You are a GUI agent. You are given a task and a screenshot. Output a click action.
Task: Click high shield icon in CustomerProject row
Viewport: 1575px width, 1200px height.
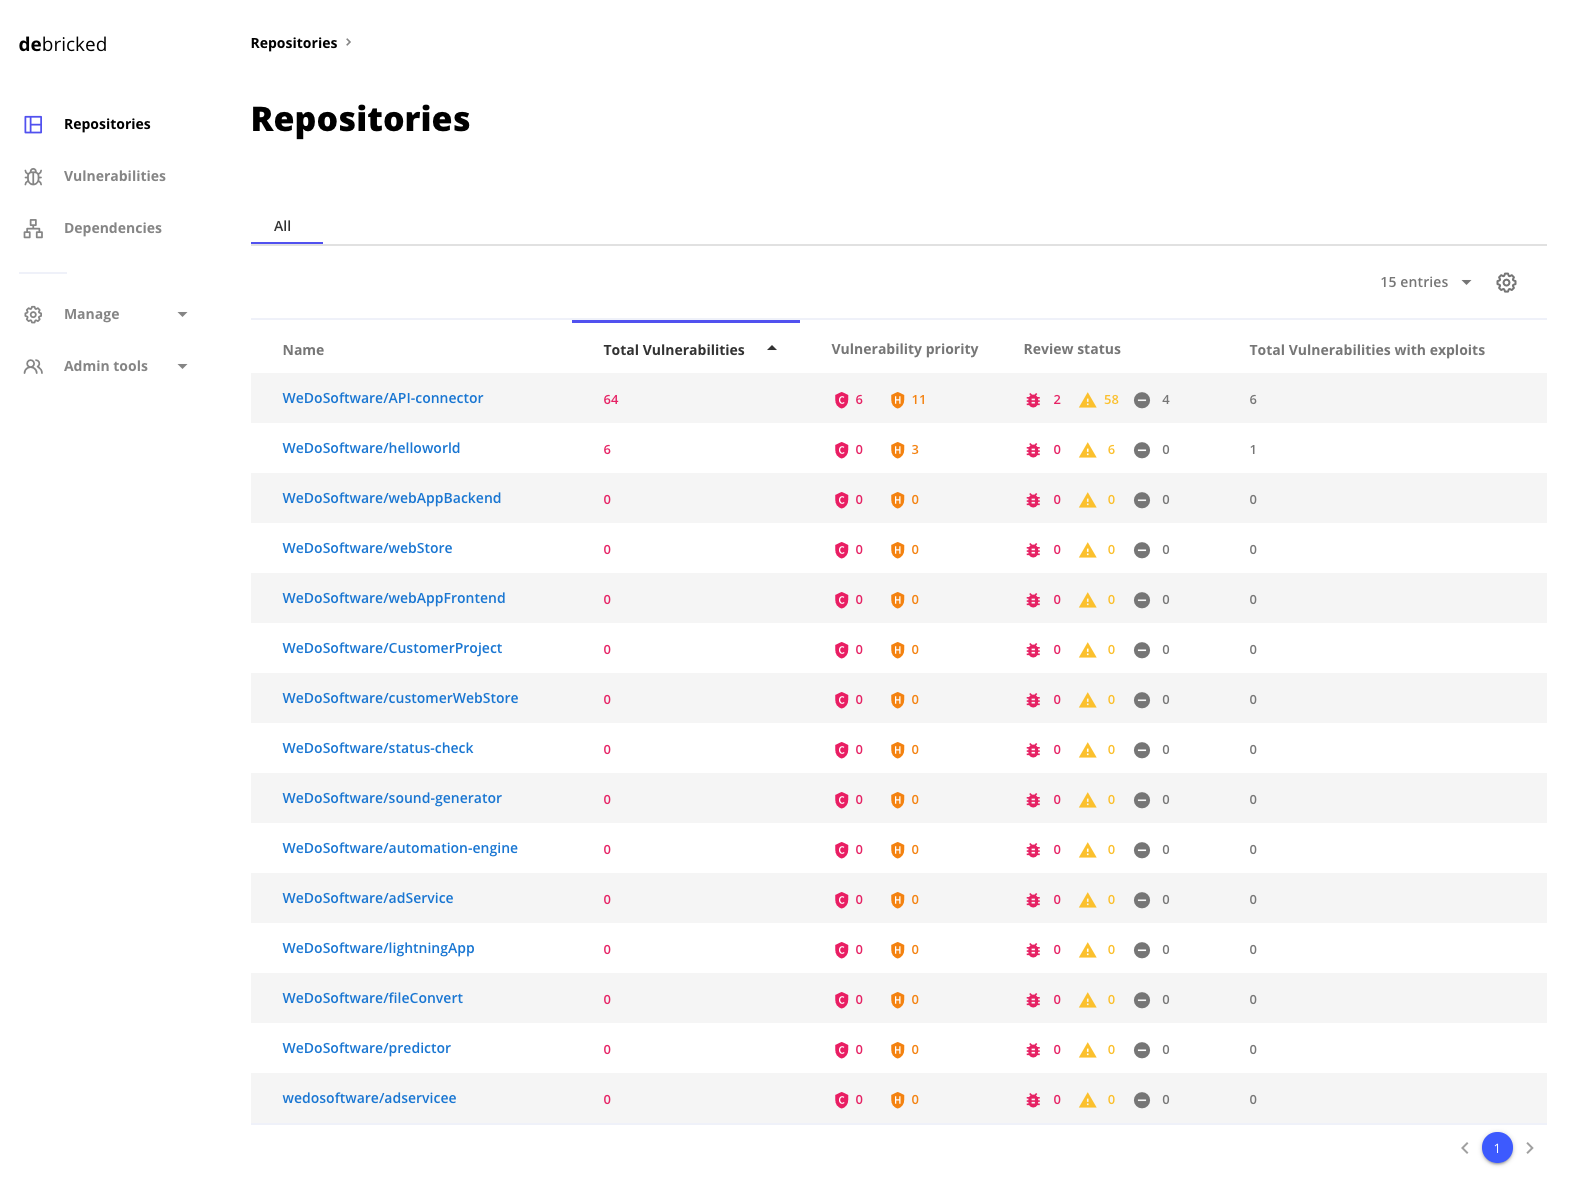click(897, 650)
